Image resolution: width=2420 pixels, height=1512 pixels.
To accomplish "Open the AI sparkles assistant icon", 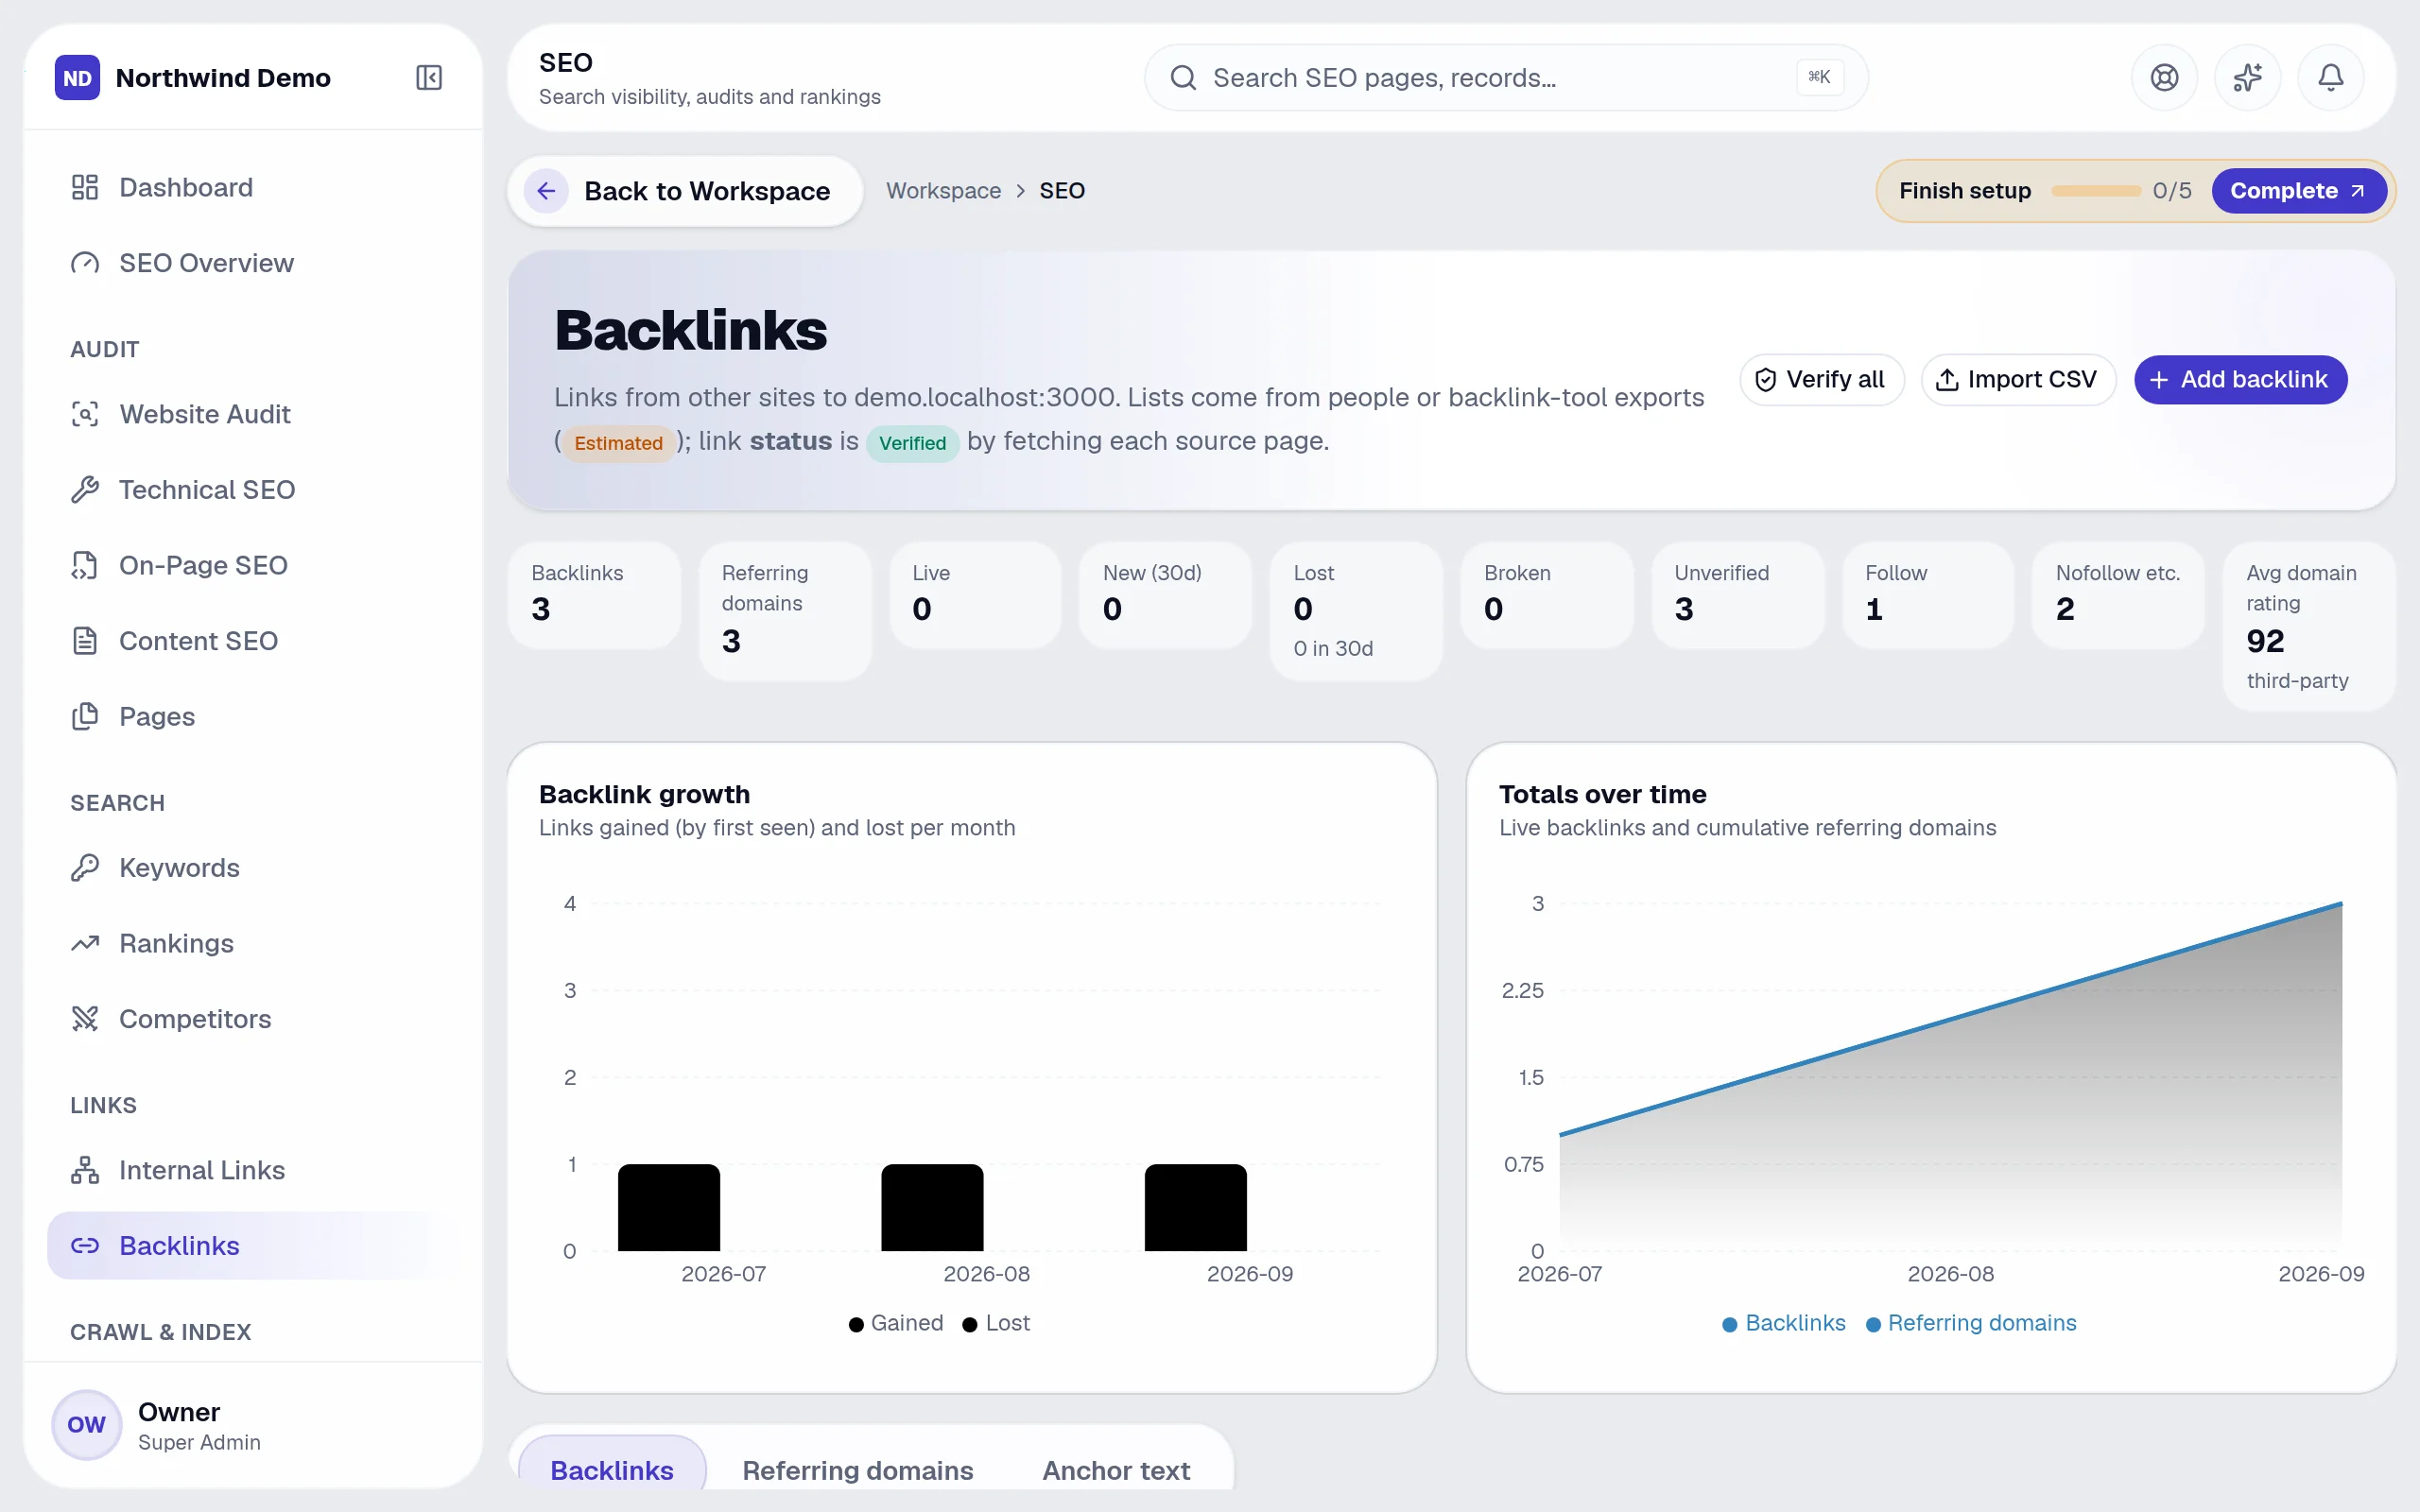I will pyautogui.click(x=2247, y=77).
